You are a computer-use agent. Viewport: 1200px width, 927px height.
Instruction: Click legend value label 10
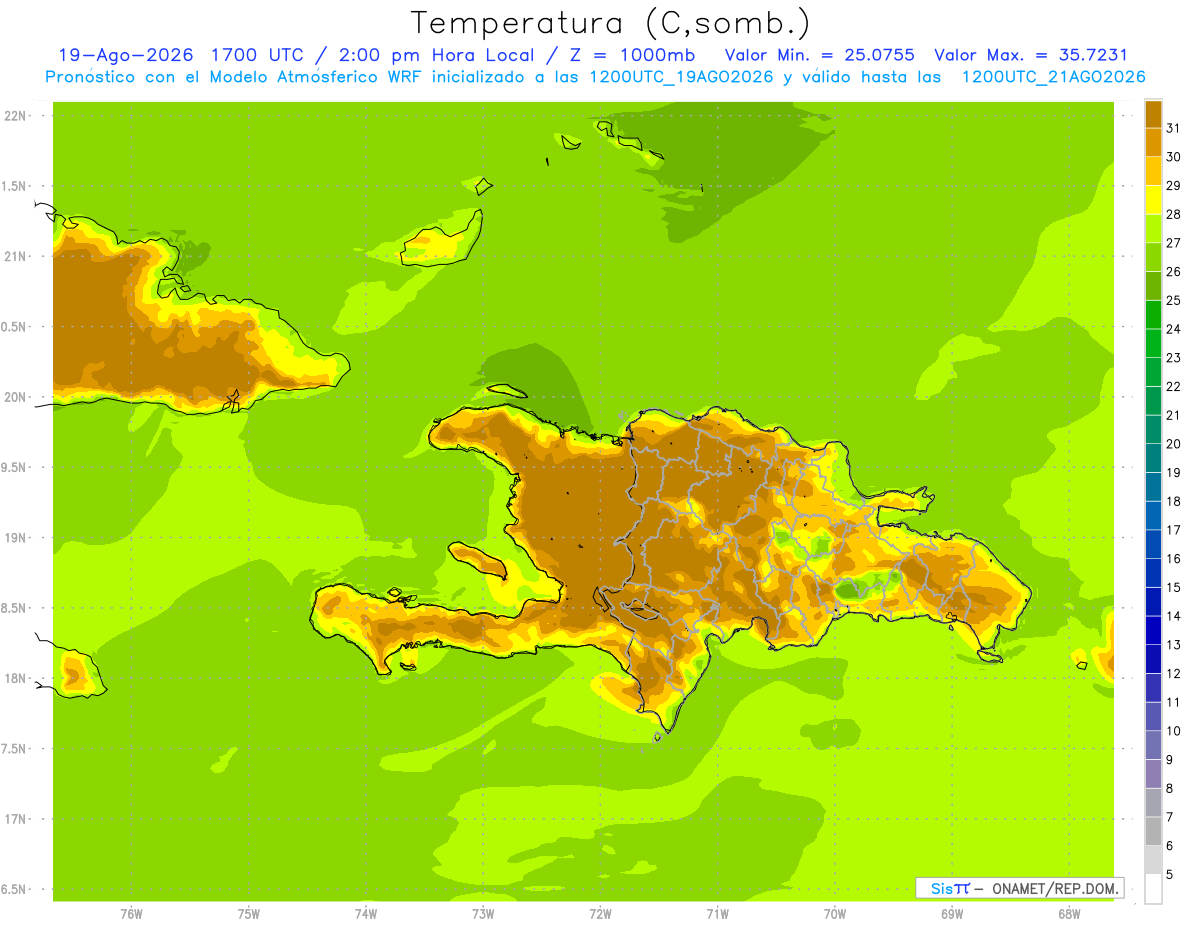(x=1173, y=731)
